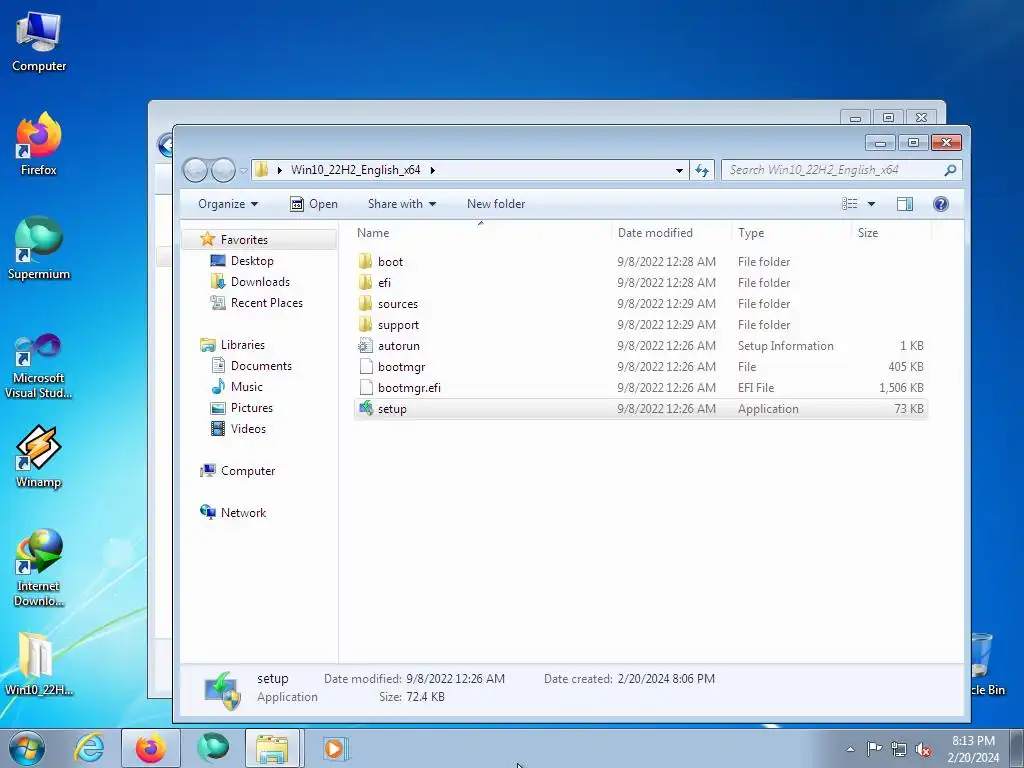This screenshot has height=768, width=1024.
Task: Open the address bar history dropdown
Action: click(679, 170)
